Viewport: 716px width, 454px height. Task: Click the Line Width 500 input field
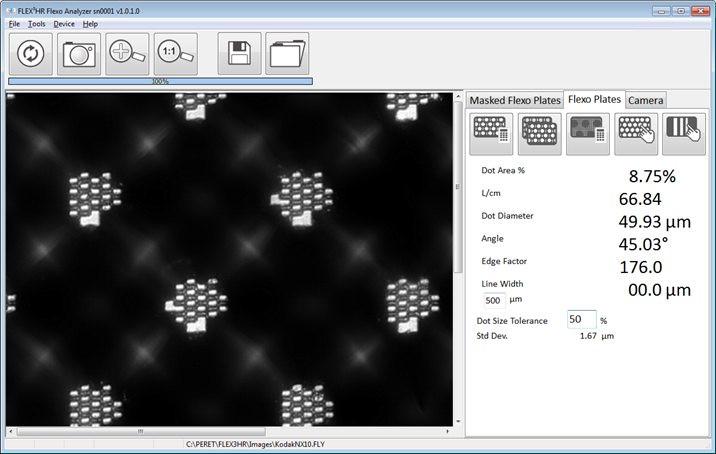click(x=494, y=301)
